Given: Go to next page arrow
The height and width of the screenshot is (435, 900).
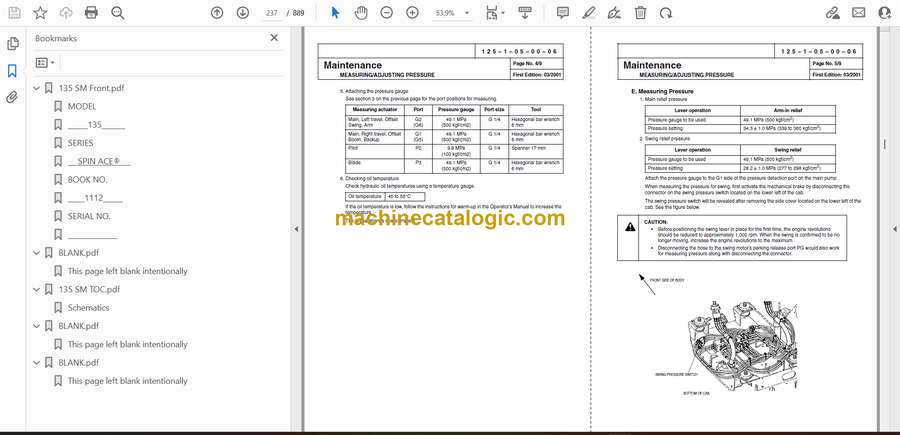Looking at the screenshot, I should click(x=243, y=13).
